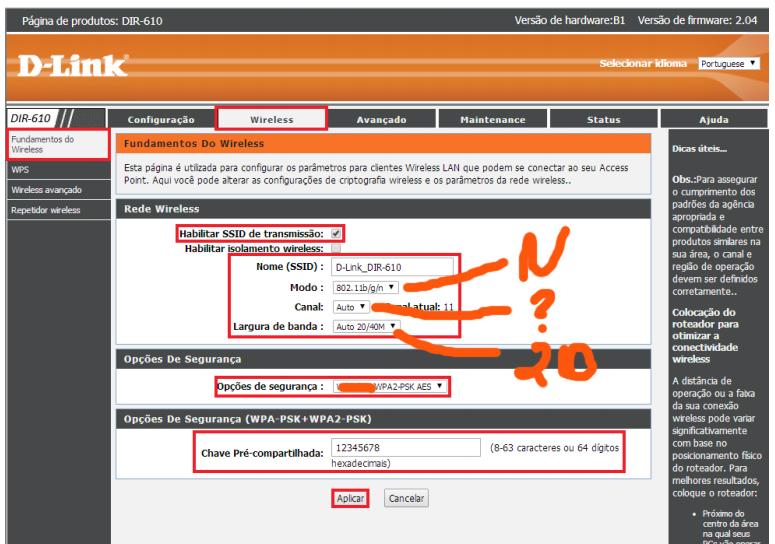The image size is (775, 544).
Task: Open the Opções de segurança dropdown
Action: tap(389, 386)
